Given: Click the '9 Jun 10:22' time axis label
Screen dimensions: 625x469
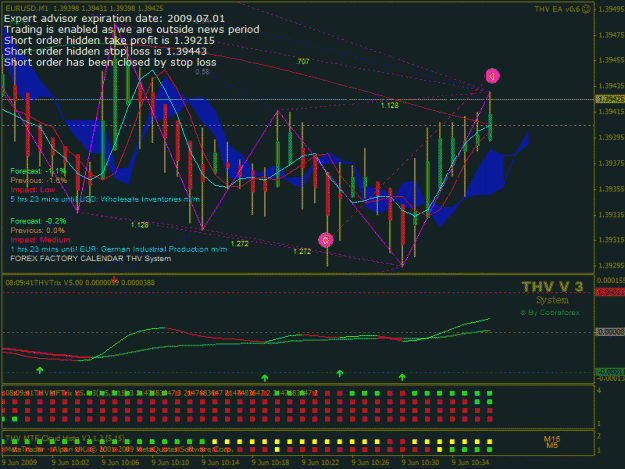Looking at the screenshot, I should coord(320,462).
